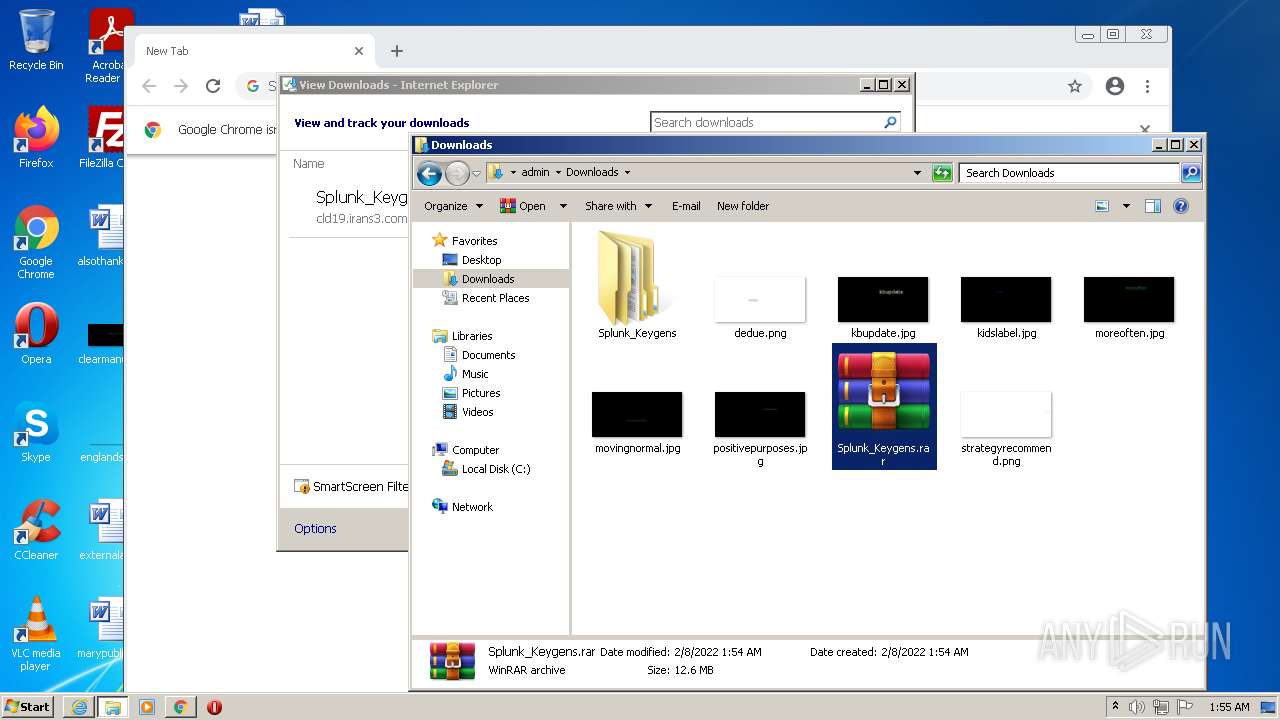
Task: Open the Share with dropdown
Action: point(618,206)
